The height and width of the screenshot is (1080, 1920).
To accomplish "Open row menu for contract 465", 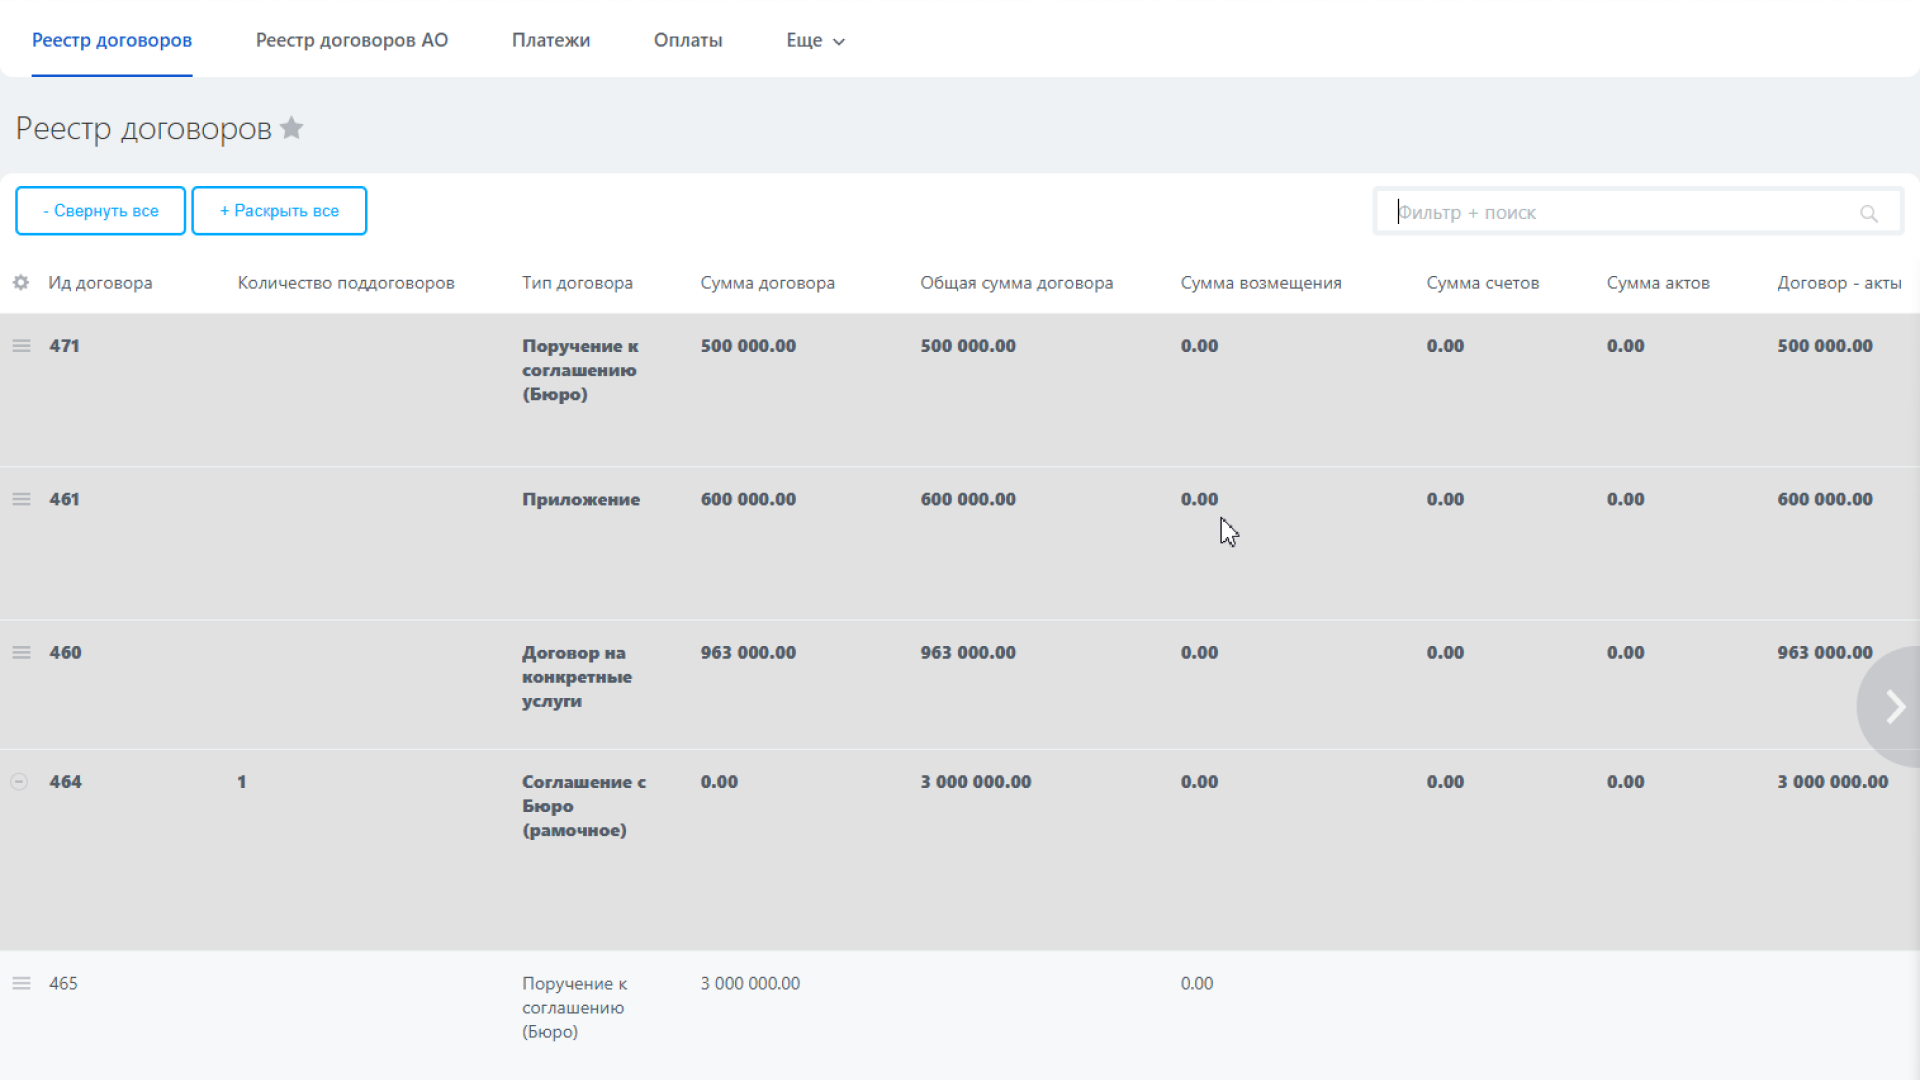I will (21, 983).
